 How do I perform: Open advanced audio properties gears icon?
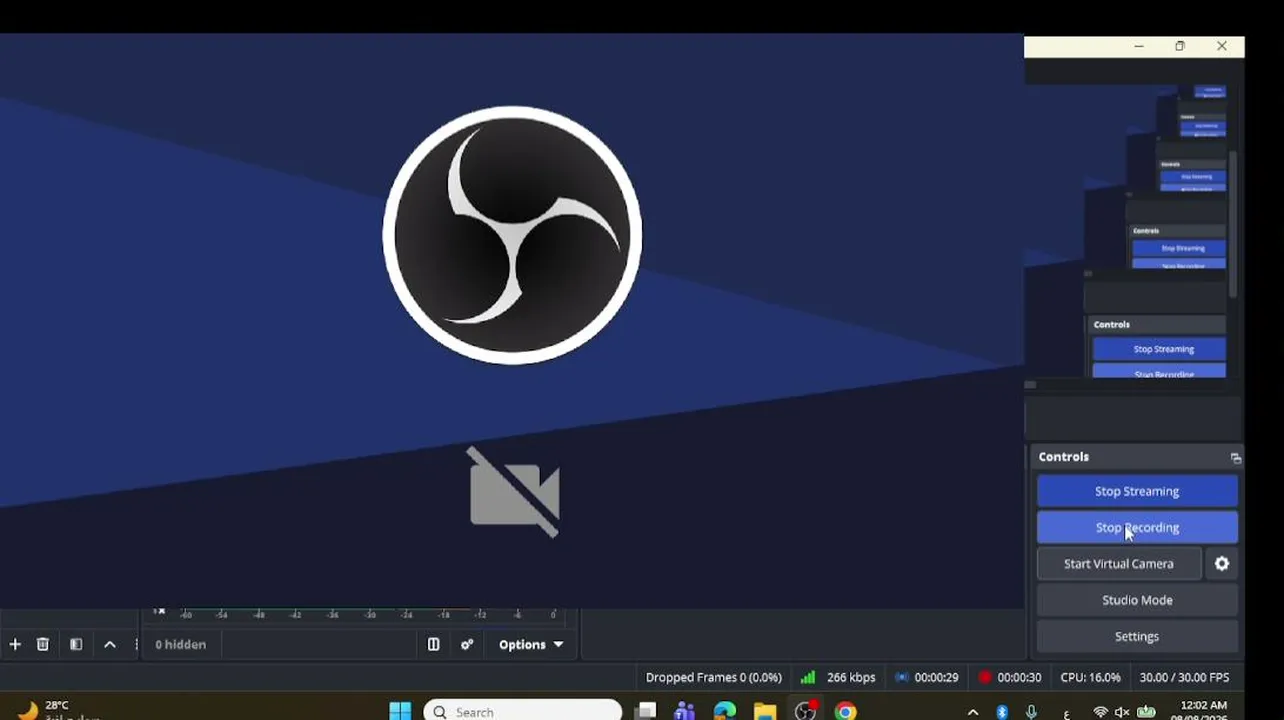click(x=467, y=645)
